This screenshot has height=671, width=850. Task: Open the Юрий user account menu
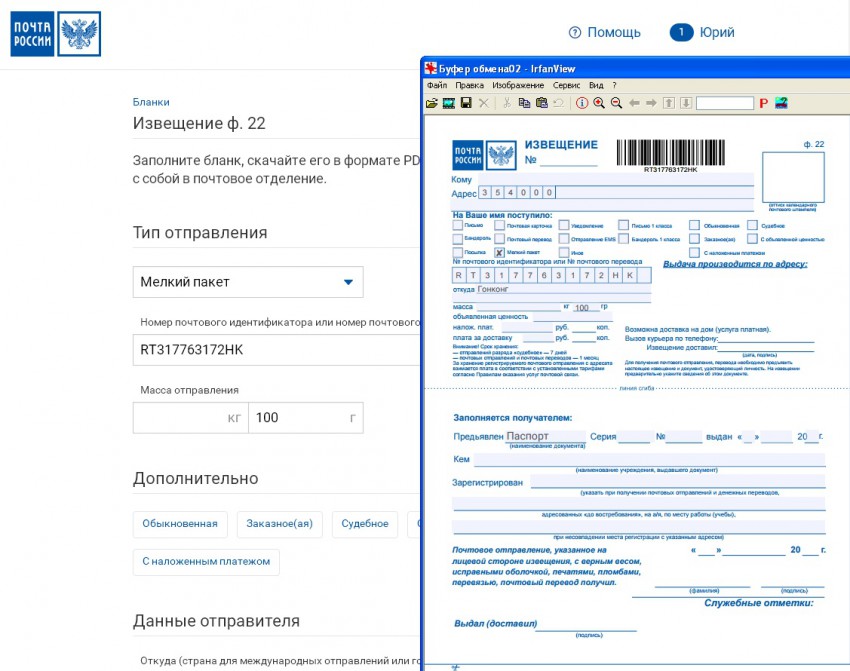(702, 32)
